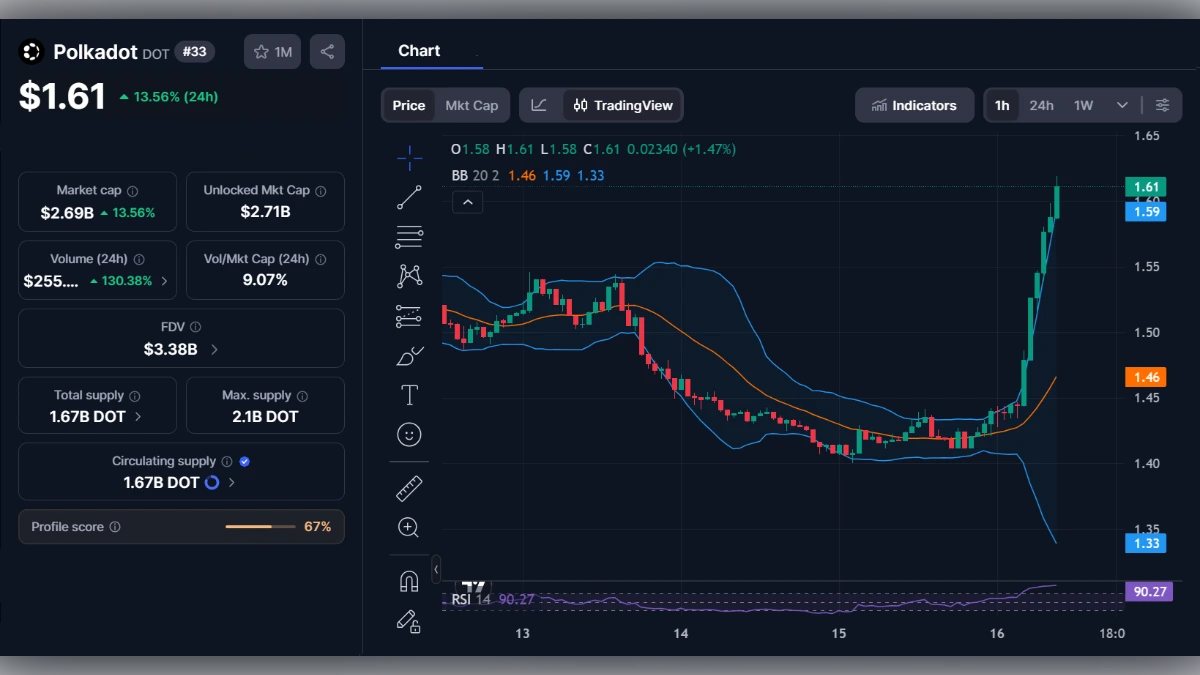This screenshot has height=675, width=1200.
Task: Toggle lock all drawing tools
Action: pos(409,620)
